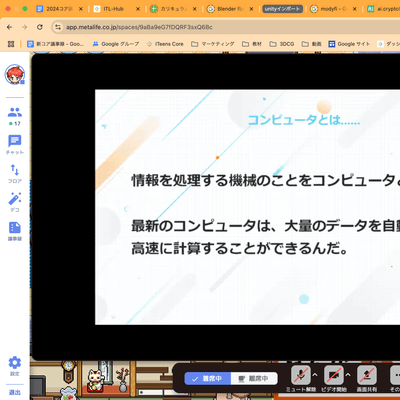
Task: Switch to the ai.crypto tab
Action: coord(383,9)
